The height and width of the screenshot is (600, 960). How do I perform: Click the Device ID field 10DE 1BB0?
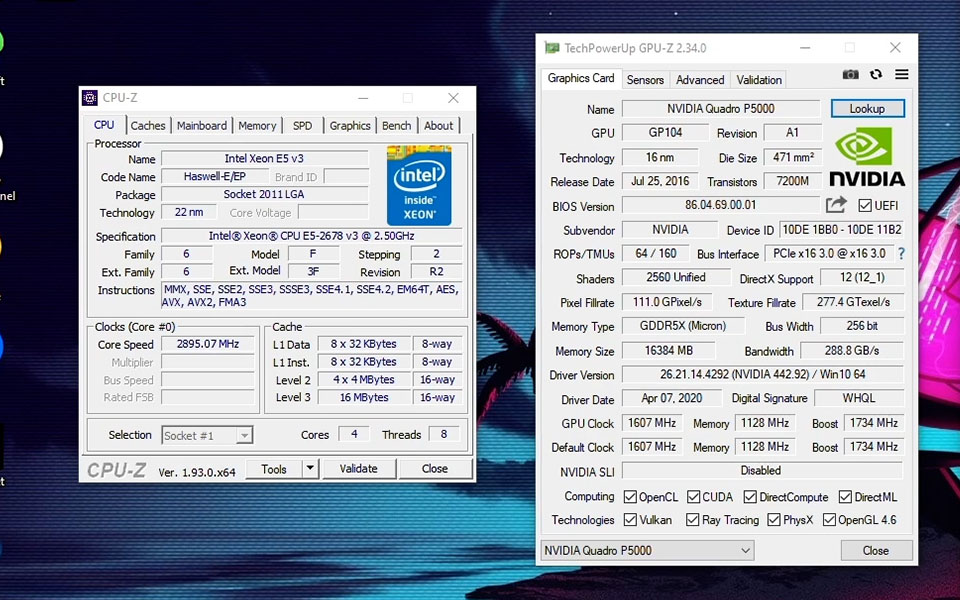[x=842, y=230]
